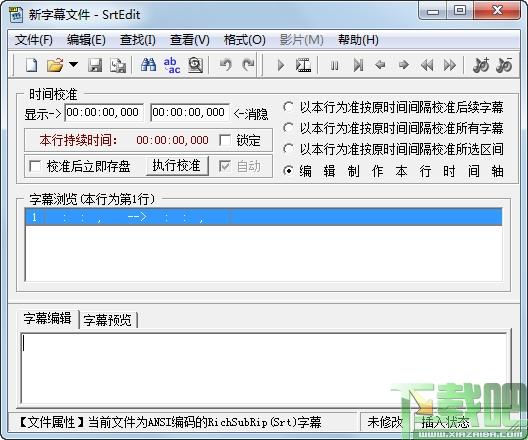Enable 校准后立即存盘 checkbox
This screenshot has width=528, height=440.
point(35,166)
